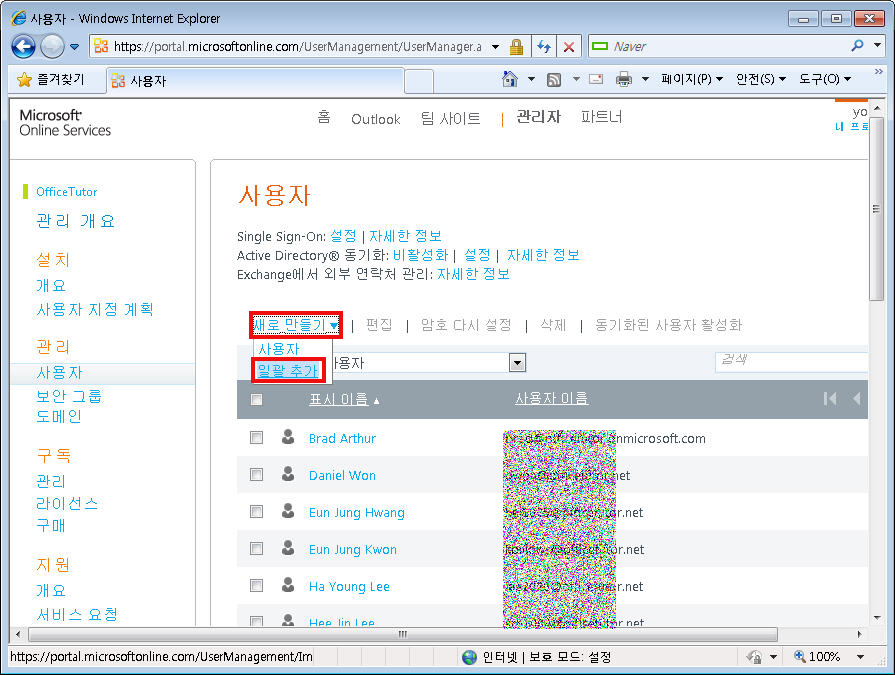Image resolution: width=895 pixels, height=675 pixels.
Task: Click the Read Mail envelope icon
Action: click(x=596, y=79)
